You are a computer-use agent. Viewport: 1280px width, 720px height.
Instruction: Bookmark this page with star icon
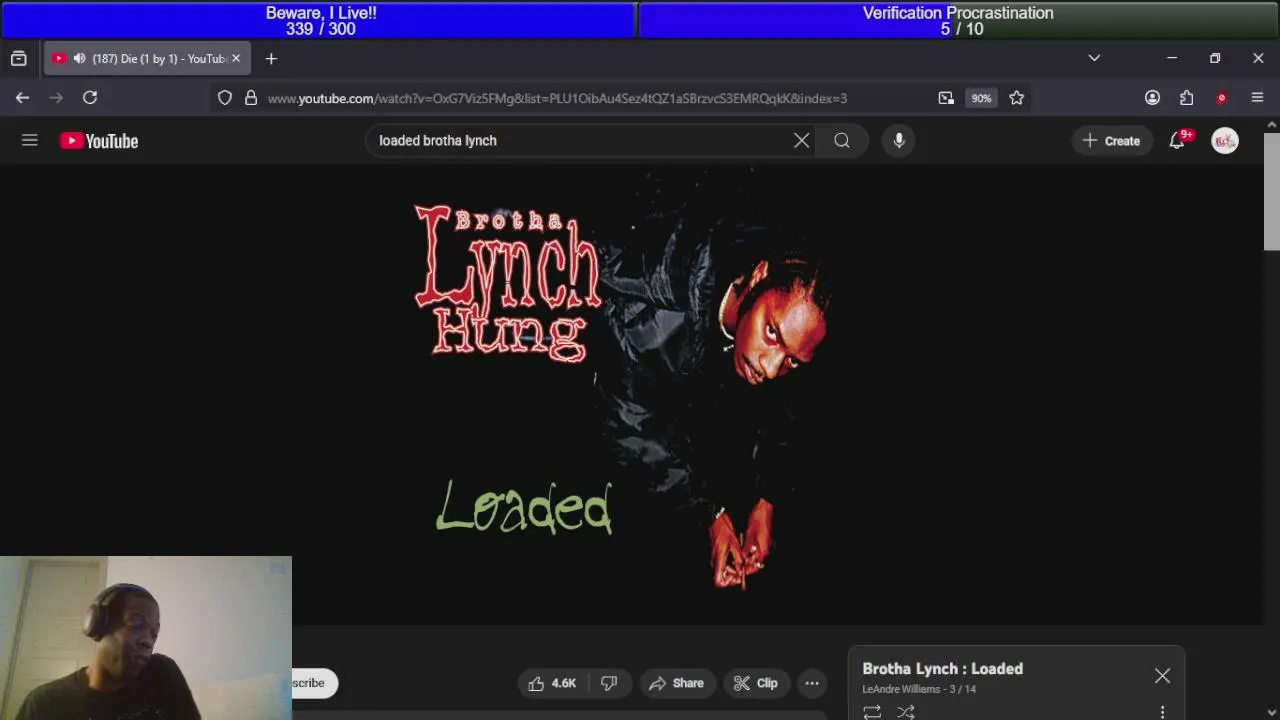click(1017, 98)
